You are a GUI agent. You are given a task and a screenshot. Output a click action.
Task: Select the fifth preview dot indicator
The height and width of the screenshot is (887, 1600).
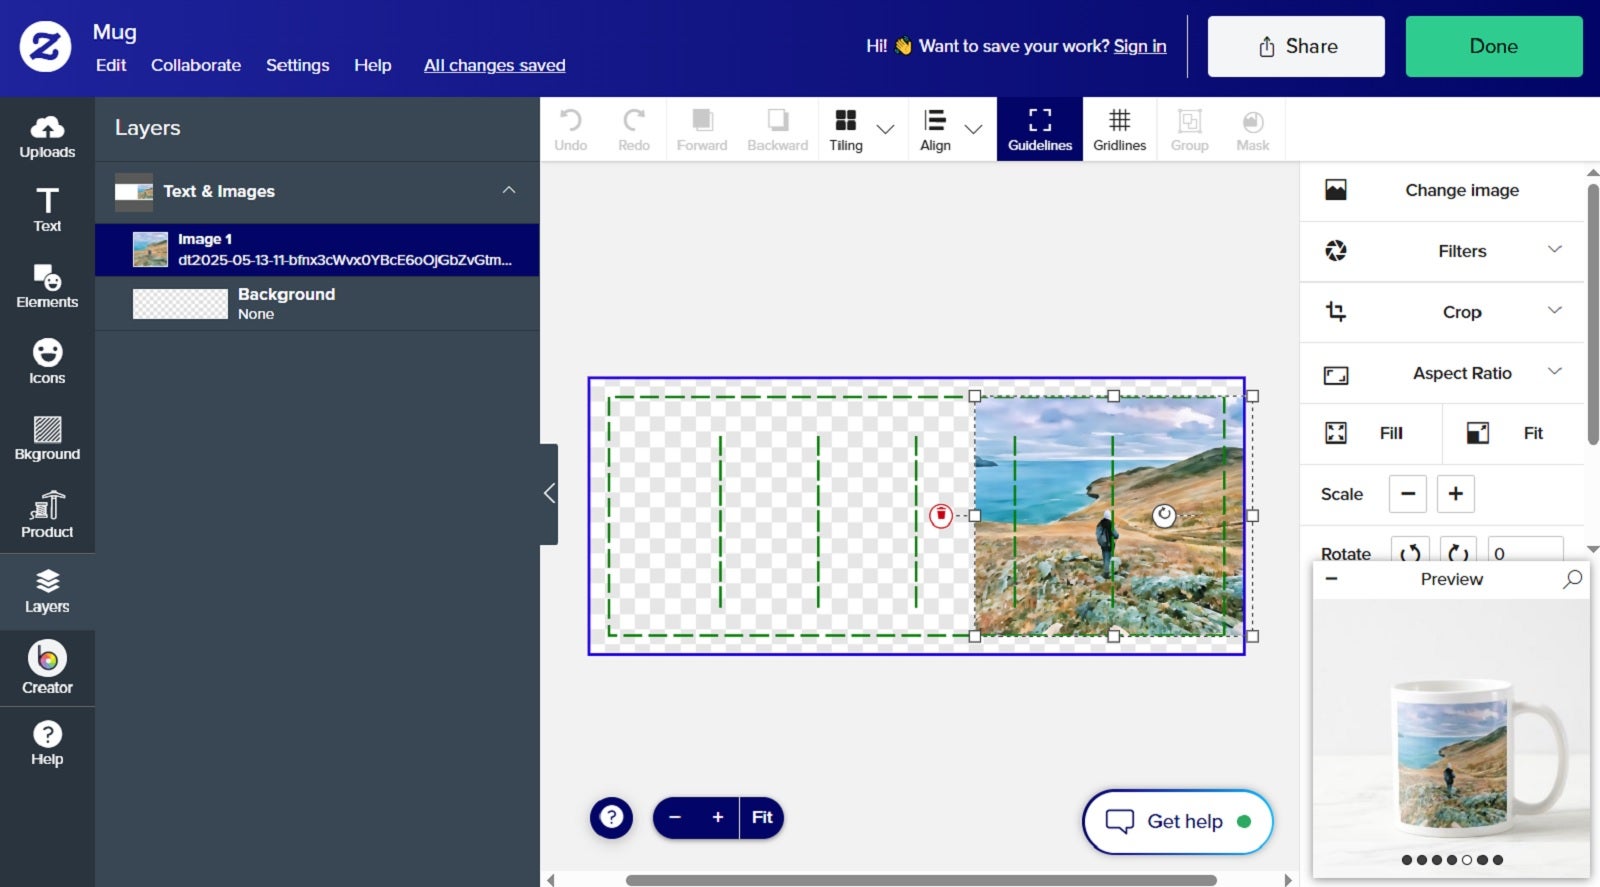(x=1467, y=860)
